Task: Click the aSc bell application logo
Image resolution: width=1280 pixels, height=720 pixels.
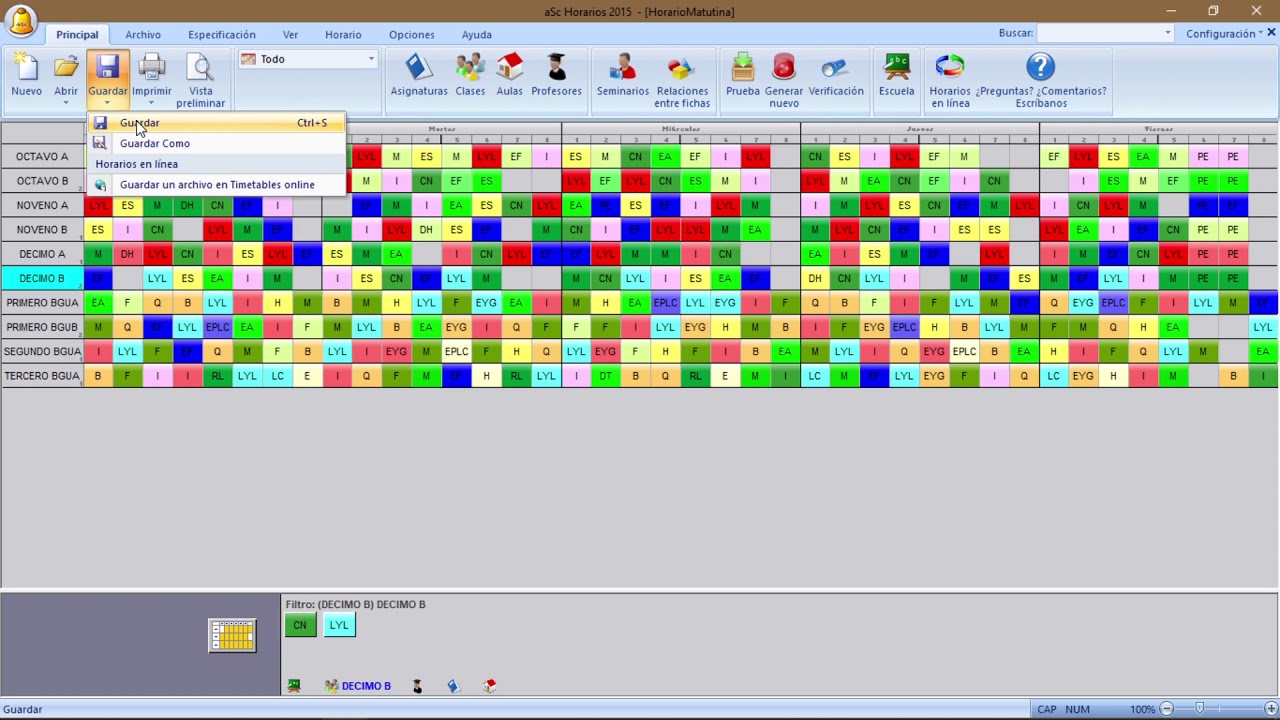Action: tap(19, 21)
